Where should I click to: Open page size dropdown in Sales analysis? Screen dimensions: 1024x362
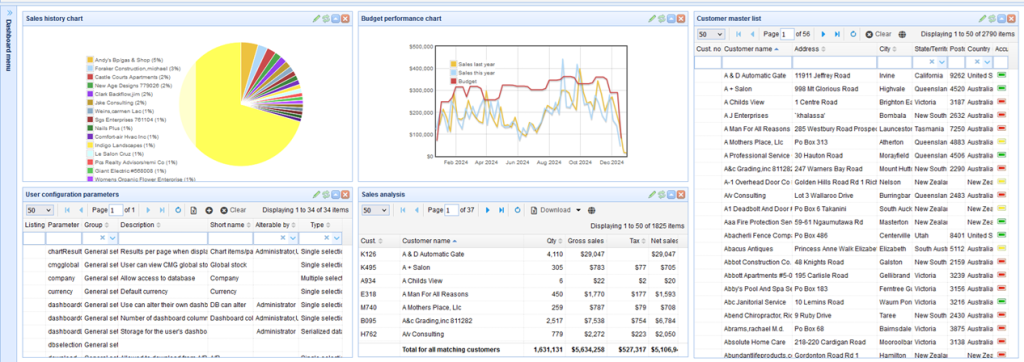coord(375,210)
